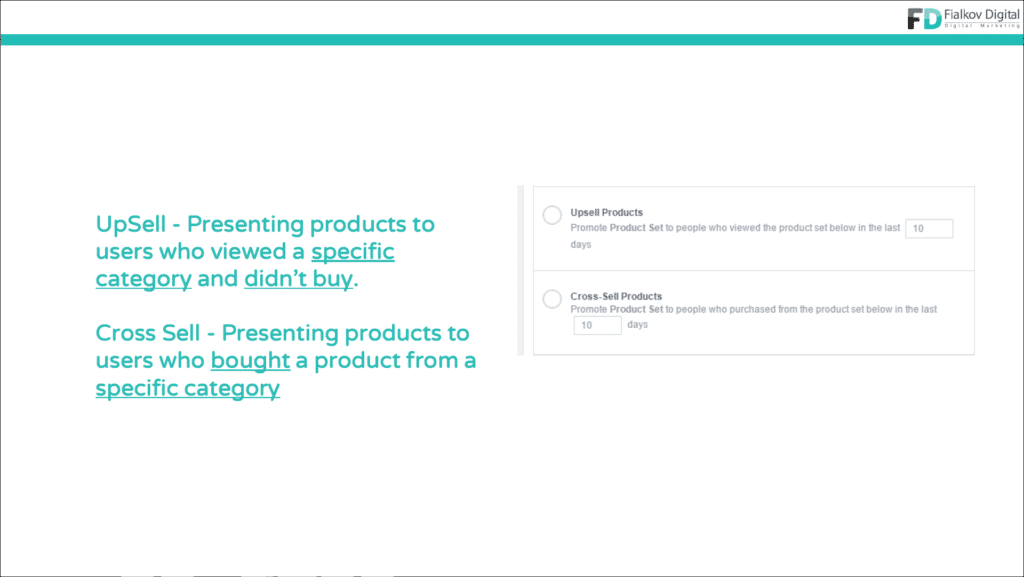1024x577 pixels.
Task: Click the Upsell days input field
Action: click(929, 228)
